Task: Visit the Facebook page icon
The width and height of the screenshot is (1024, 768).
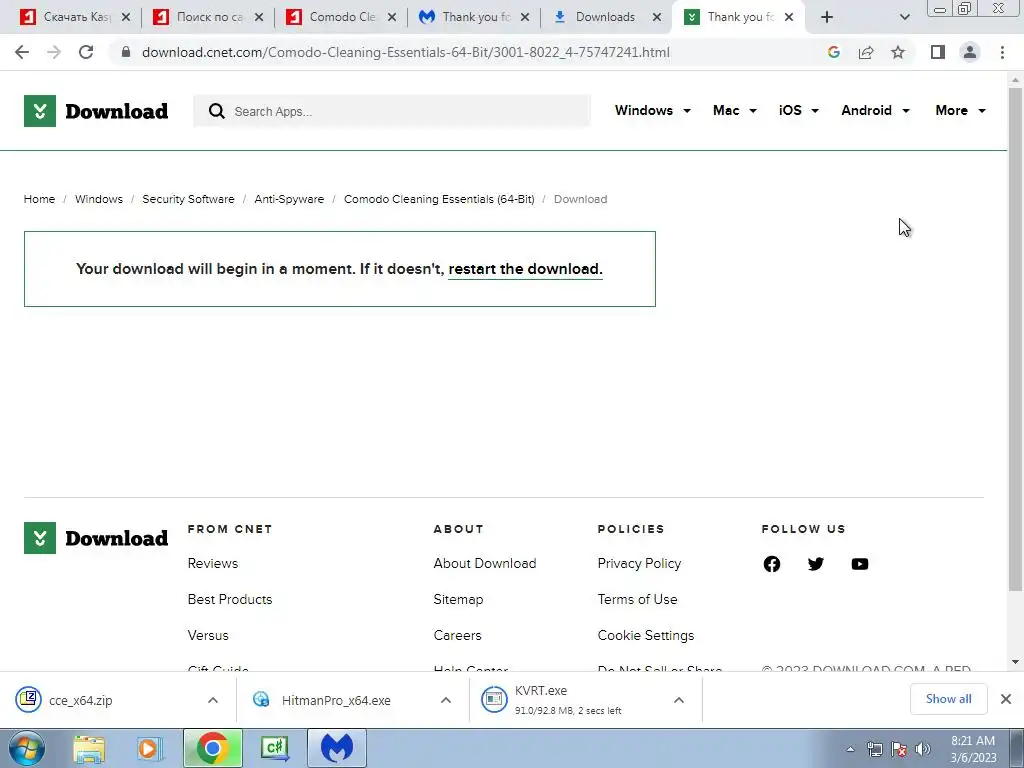Action: click(x=772, y=564)
